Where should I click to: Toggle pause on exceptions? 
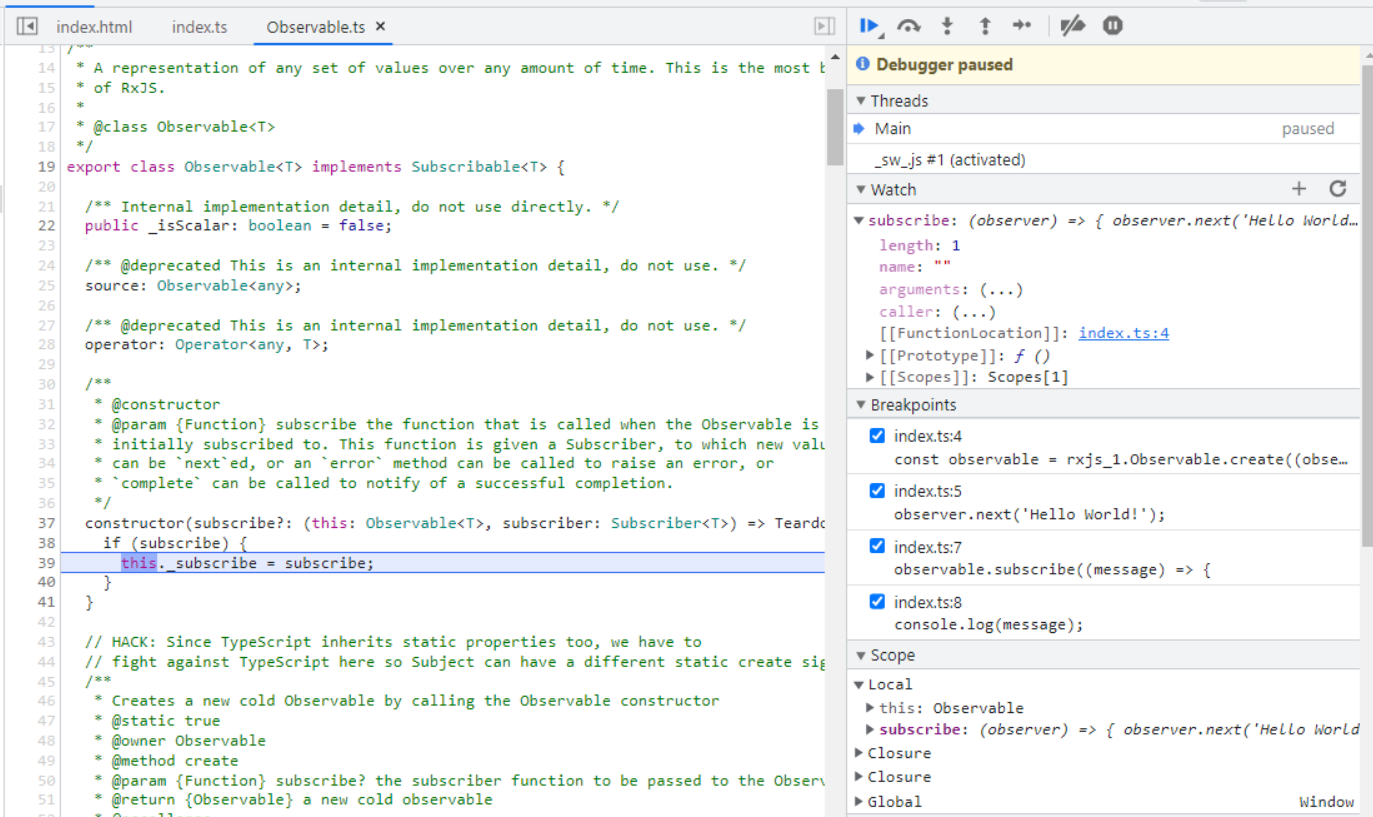(x=1112, y=26)
